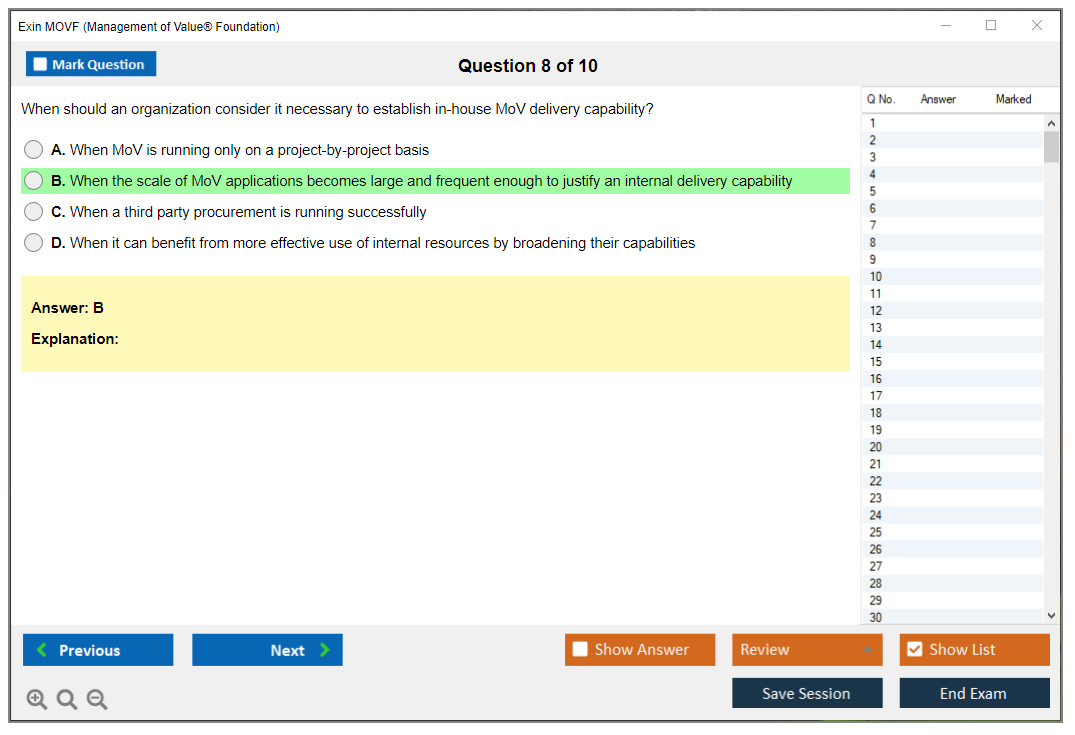Viewport: 1075px width, 735px height.
Task: Click the zoom reset magnifier icon
Action: click(67, 700)
